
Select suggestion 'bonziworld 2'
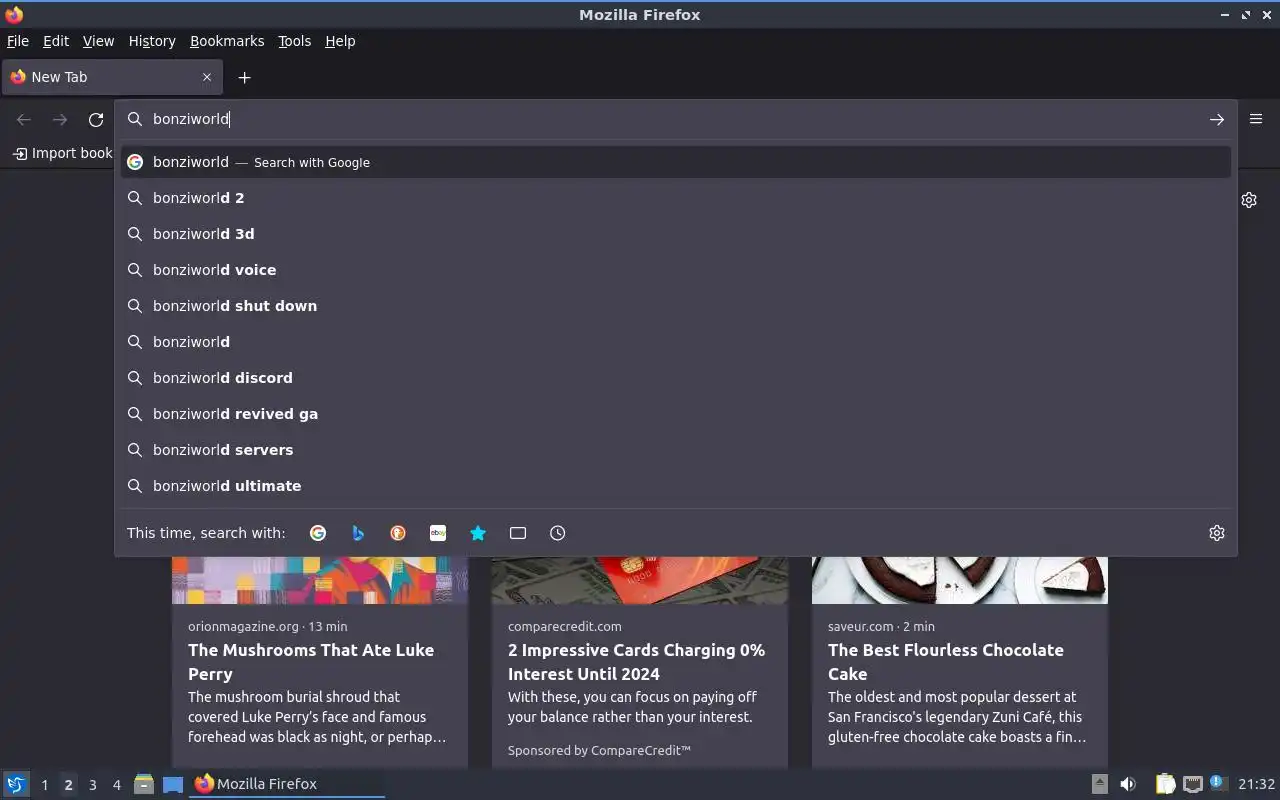coord(676,198)
